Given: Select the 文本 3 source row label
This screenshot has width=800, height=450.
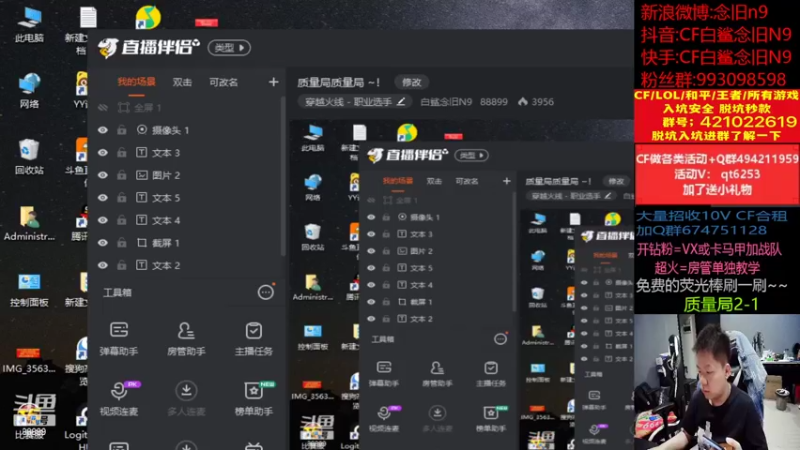Looking at the screenshot, I should pyautogui.click(x=166, y=153).
